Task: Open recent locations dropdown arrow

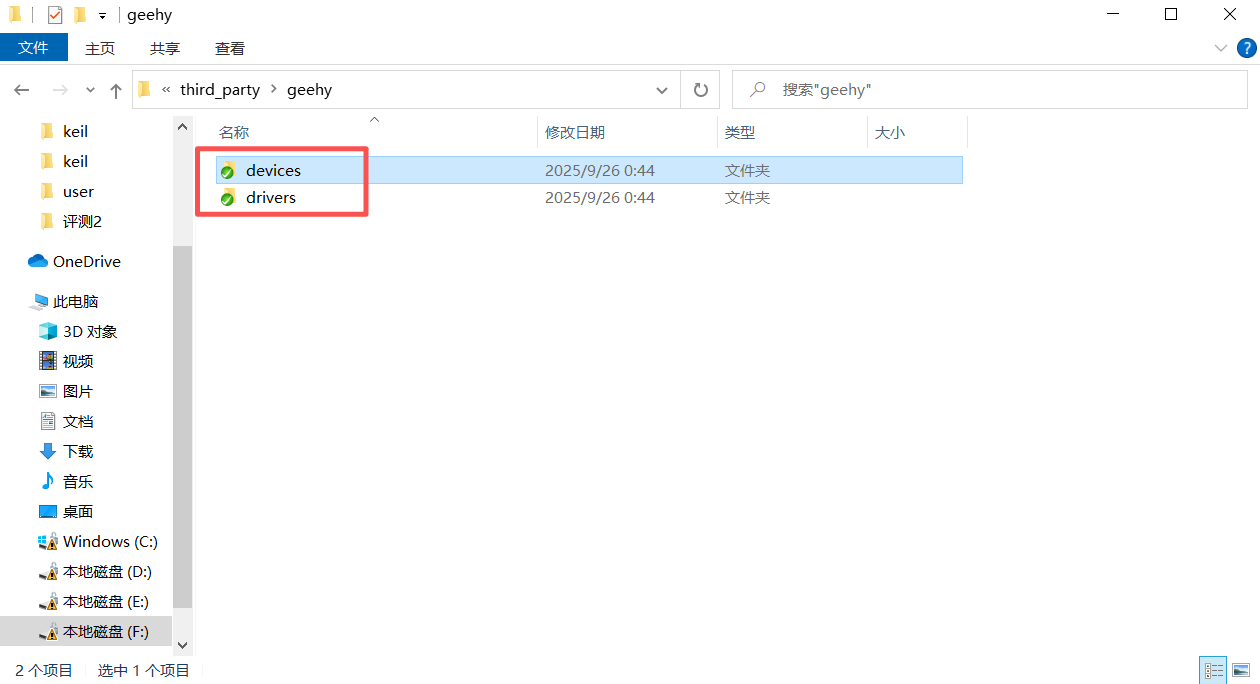Action: coord(90,90)
